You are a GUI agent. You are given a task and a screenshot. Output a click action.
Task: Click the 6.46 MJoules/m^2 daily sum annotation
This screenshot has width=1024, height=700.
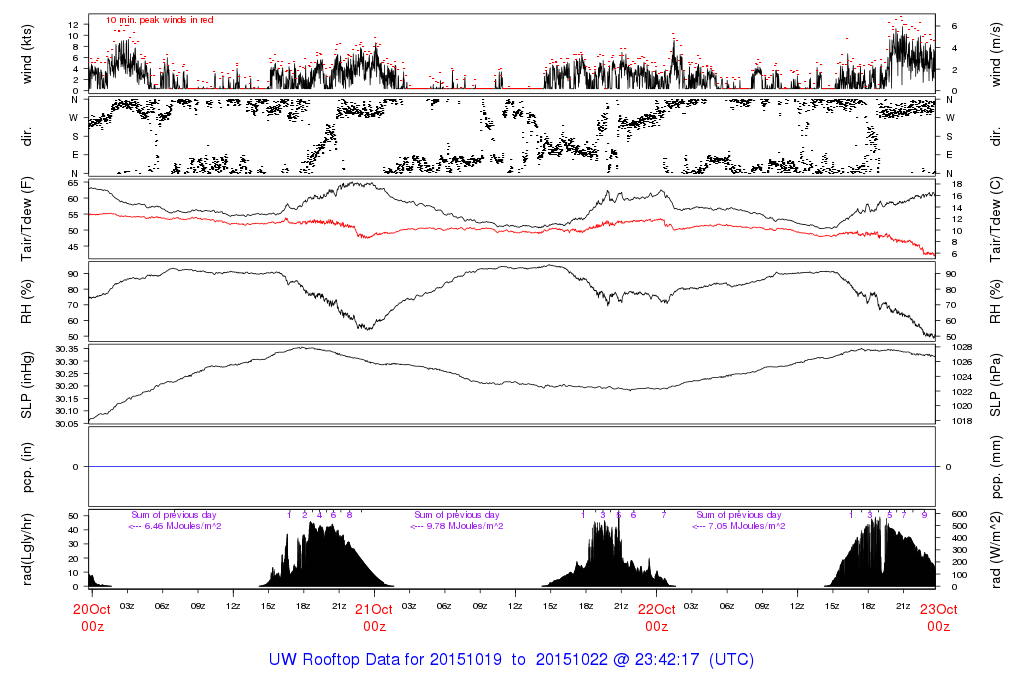(x=175, y=526)
